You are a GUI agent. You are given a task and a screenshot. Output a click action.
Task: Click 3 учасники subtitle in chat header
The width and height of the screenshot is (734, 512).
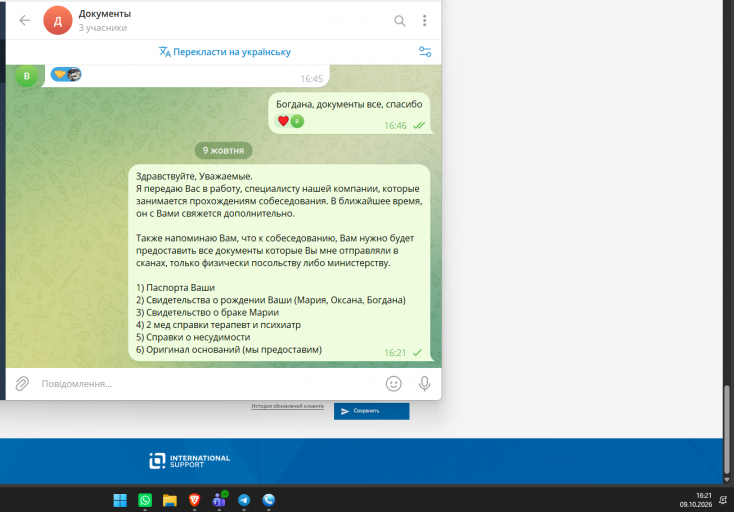pos(103,28)
